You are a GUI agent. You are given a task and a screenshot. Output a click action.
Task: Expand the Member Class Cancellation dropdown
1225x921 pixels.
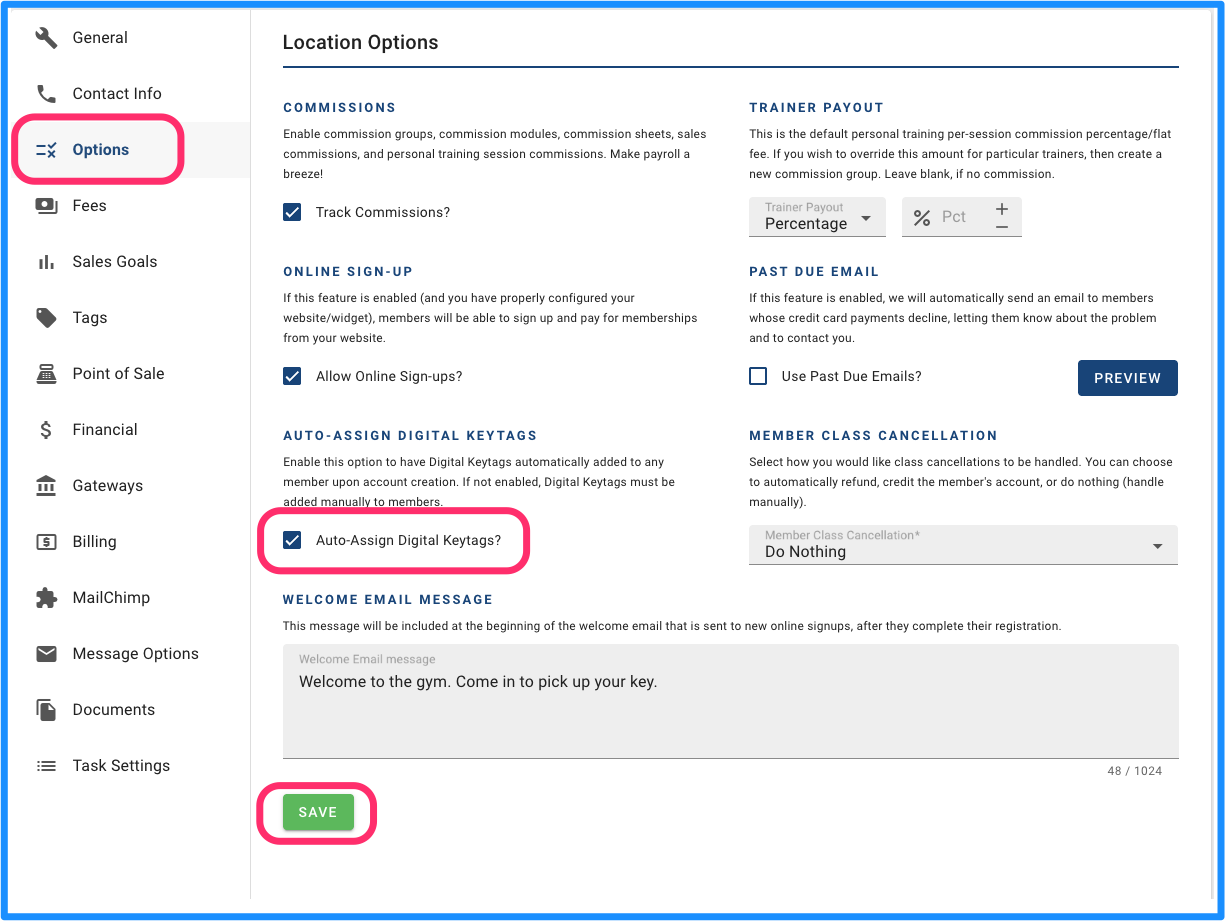click(963, 545)
